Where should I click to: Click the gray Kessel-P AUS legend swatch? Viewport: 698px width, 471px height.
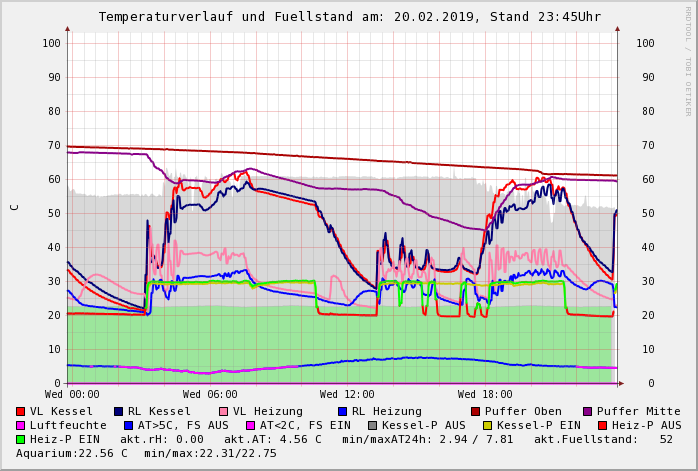[x=373, y=425]
